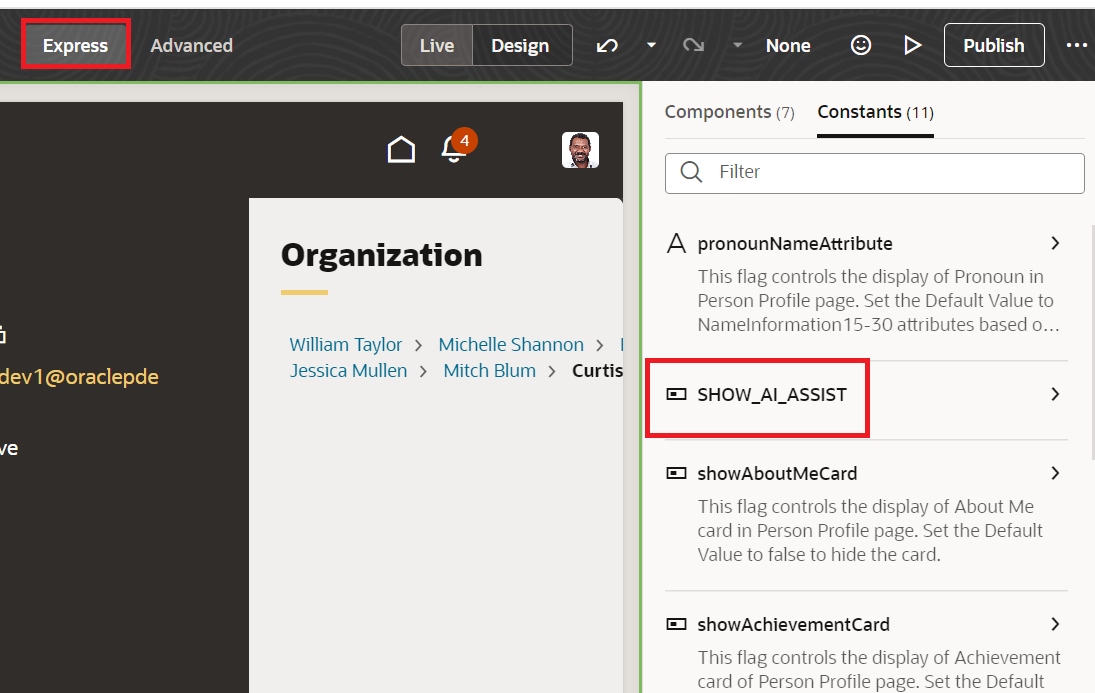The height and width of the screenshot is (693, 1095).
Task: Click the Publish button
Action: [x=993, y=45]
